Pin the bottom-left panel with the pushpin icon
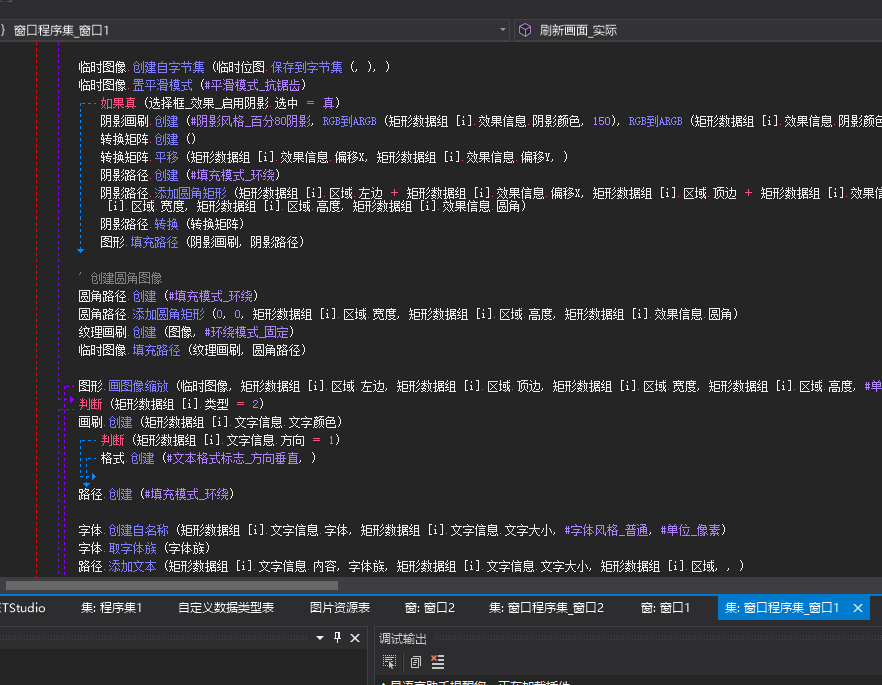 [337, 638]
